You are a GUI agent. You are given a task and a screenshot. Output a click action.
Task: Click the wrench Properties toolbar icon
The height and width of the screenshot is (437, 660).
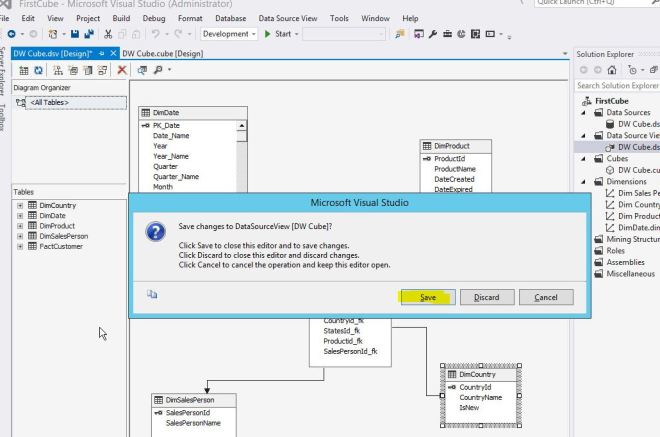[434, 35]
